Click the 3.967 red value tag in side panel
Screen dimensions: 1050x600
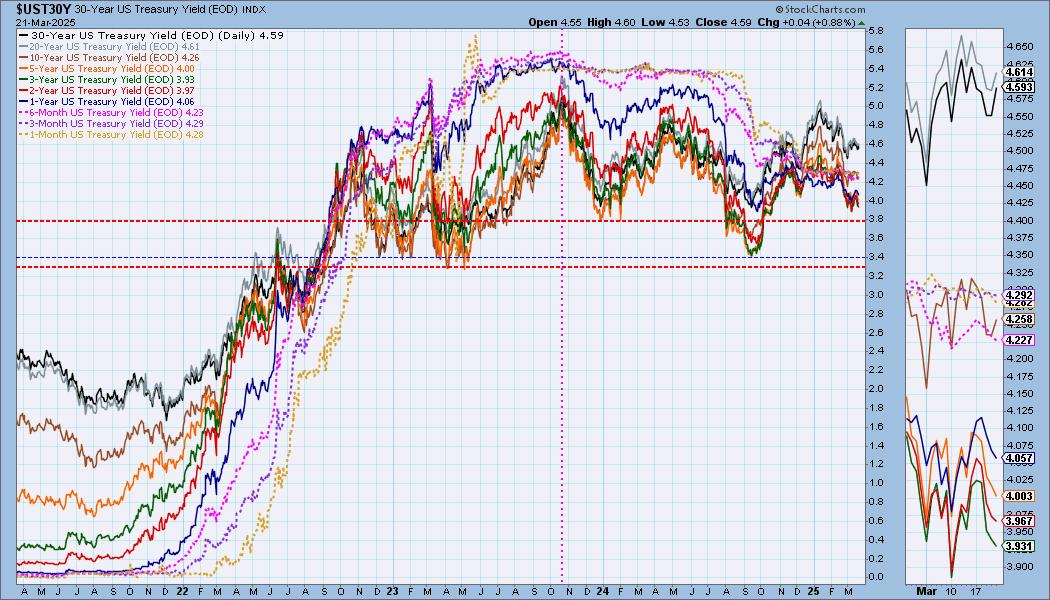click(x=1019, y=520)
